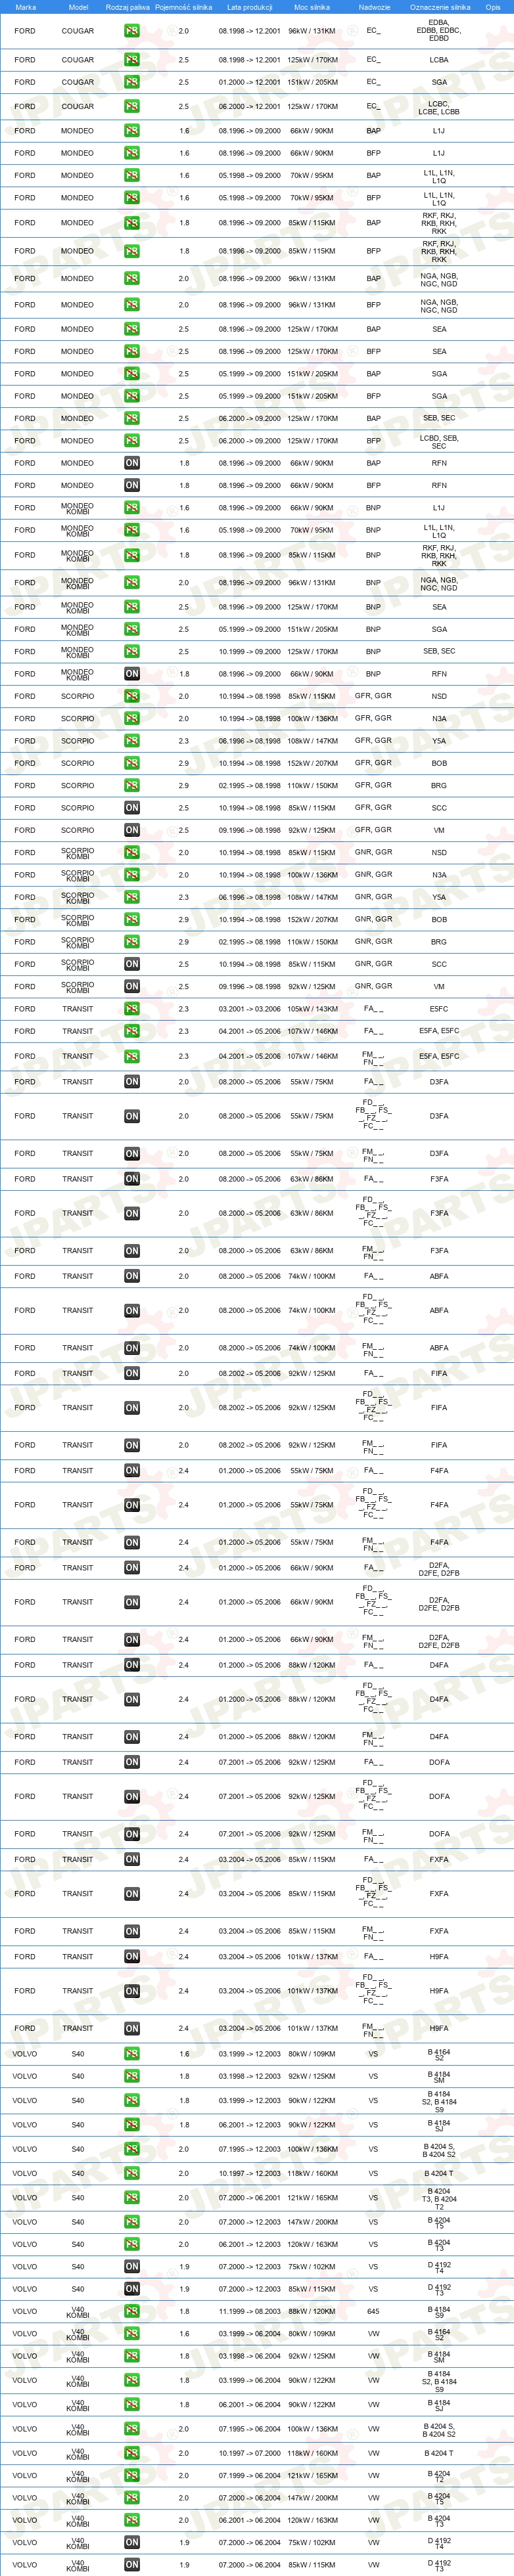
Task: Click diesel ON icon in TRANSIT FA DOFA row
Action: tap(131, 1762)
